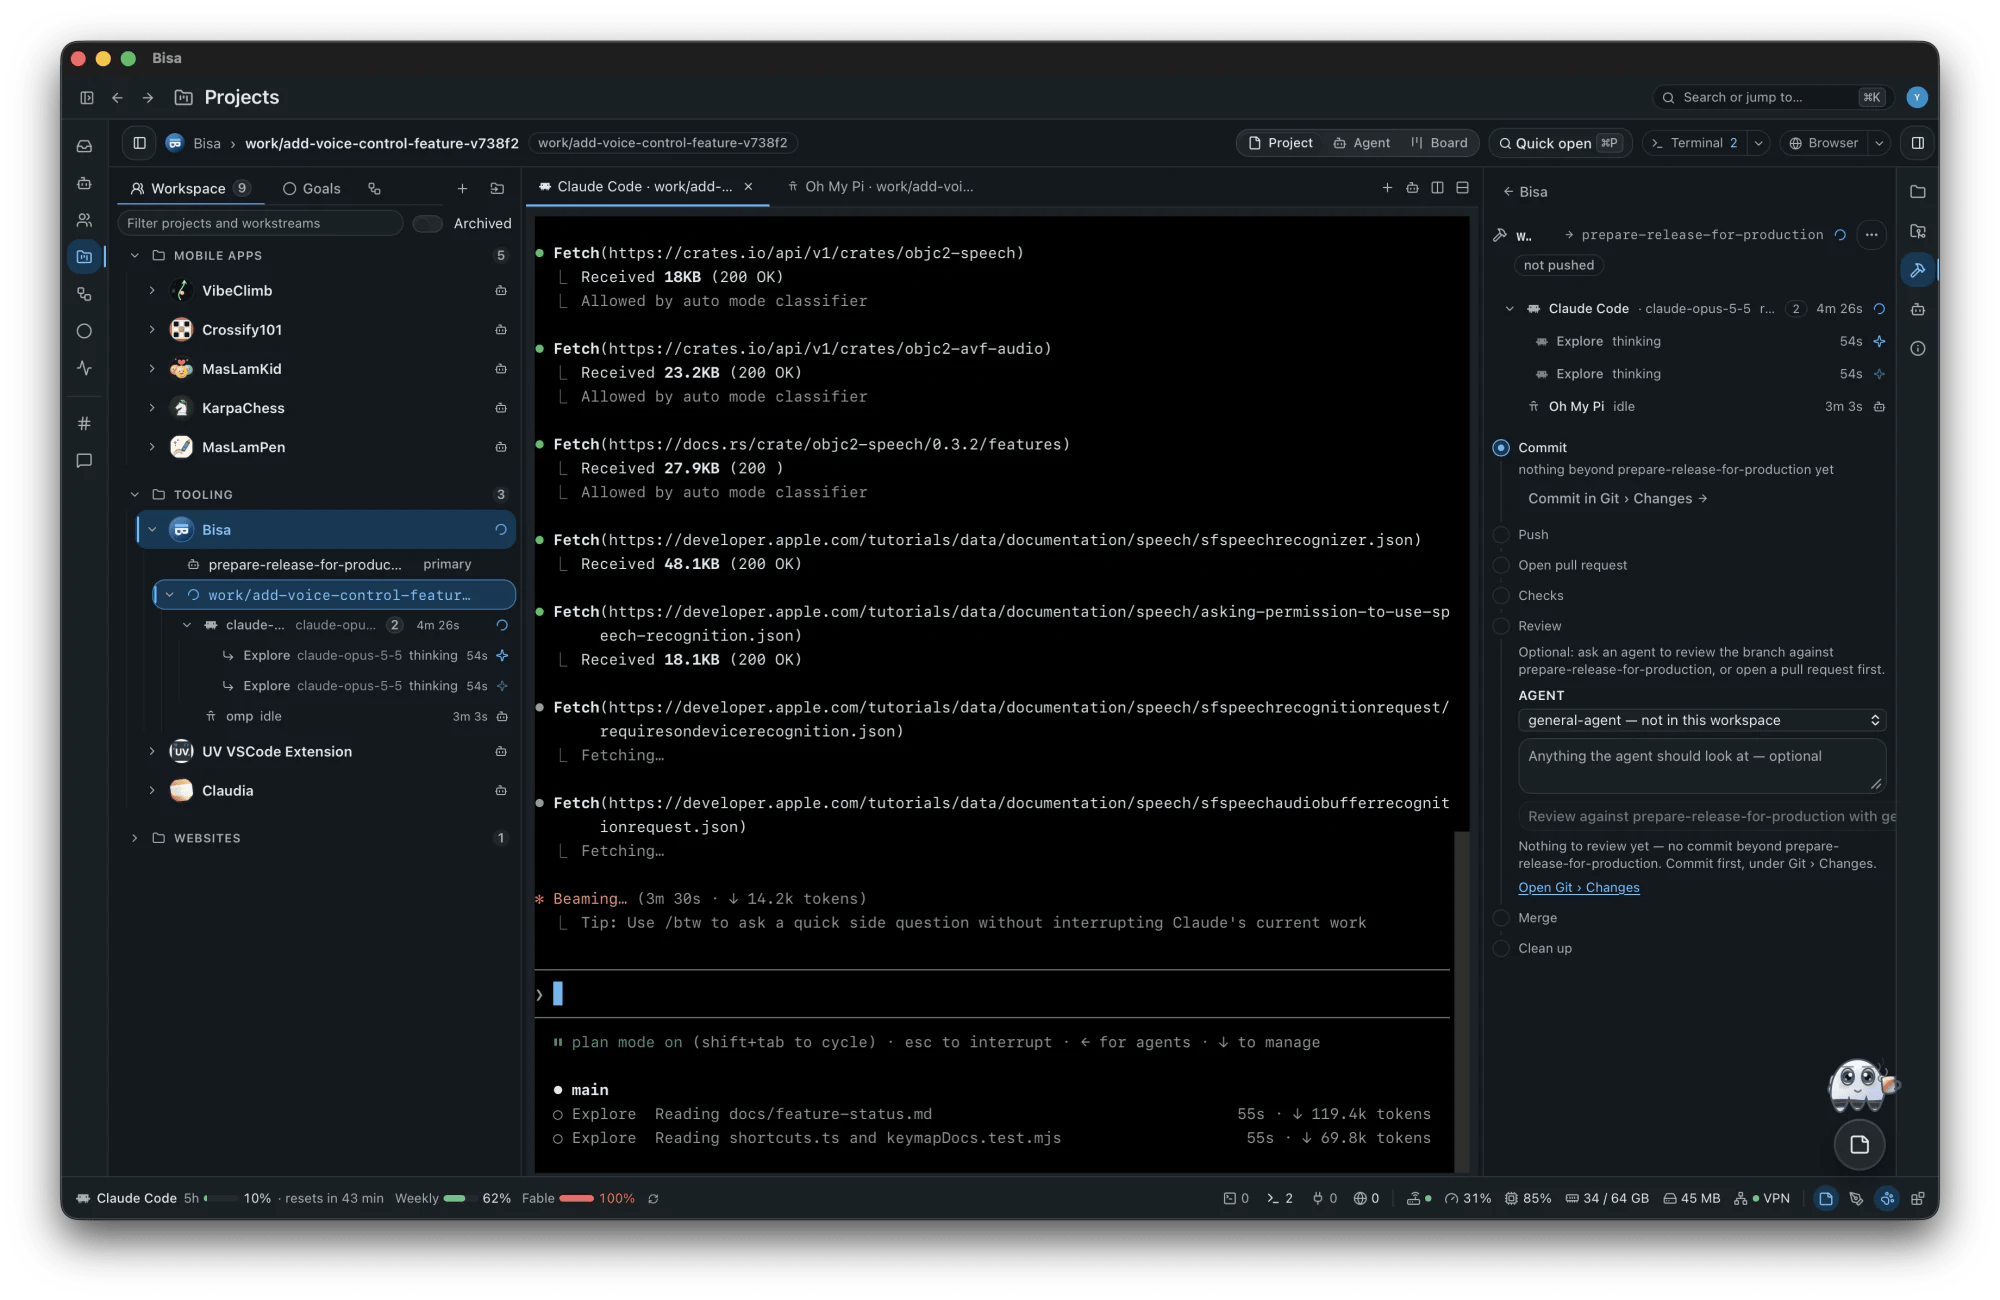2000x1300 pixels.
Task: Open the chat bubble icon in sidebar
Action: coord(85,461)
